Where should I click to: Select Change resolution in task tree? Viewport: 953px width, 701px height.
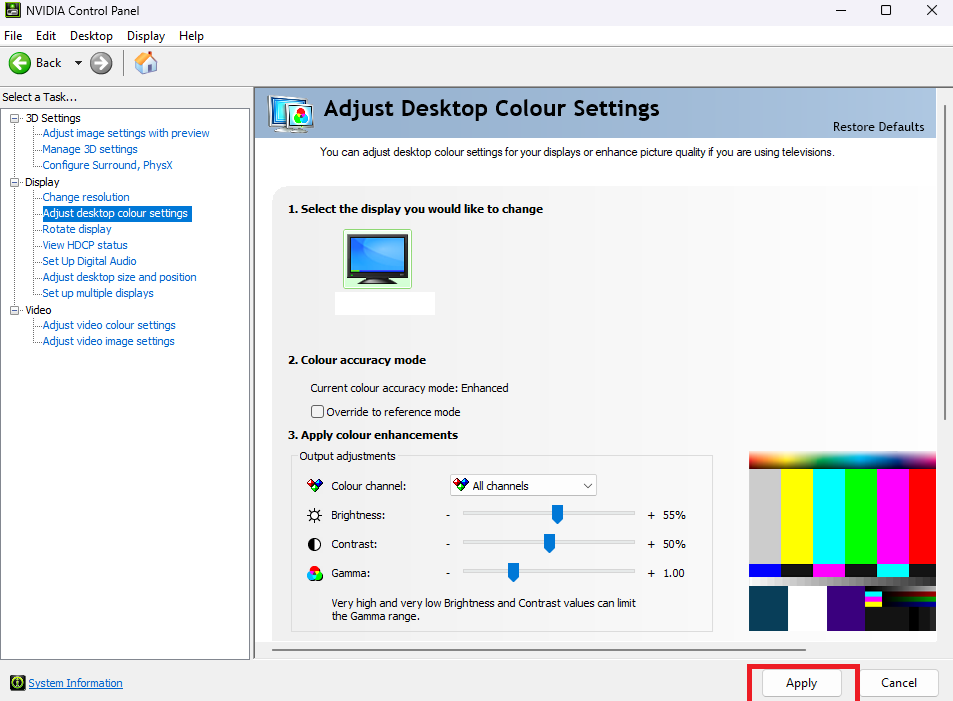click(x=86, y=197)
